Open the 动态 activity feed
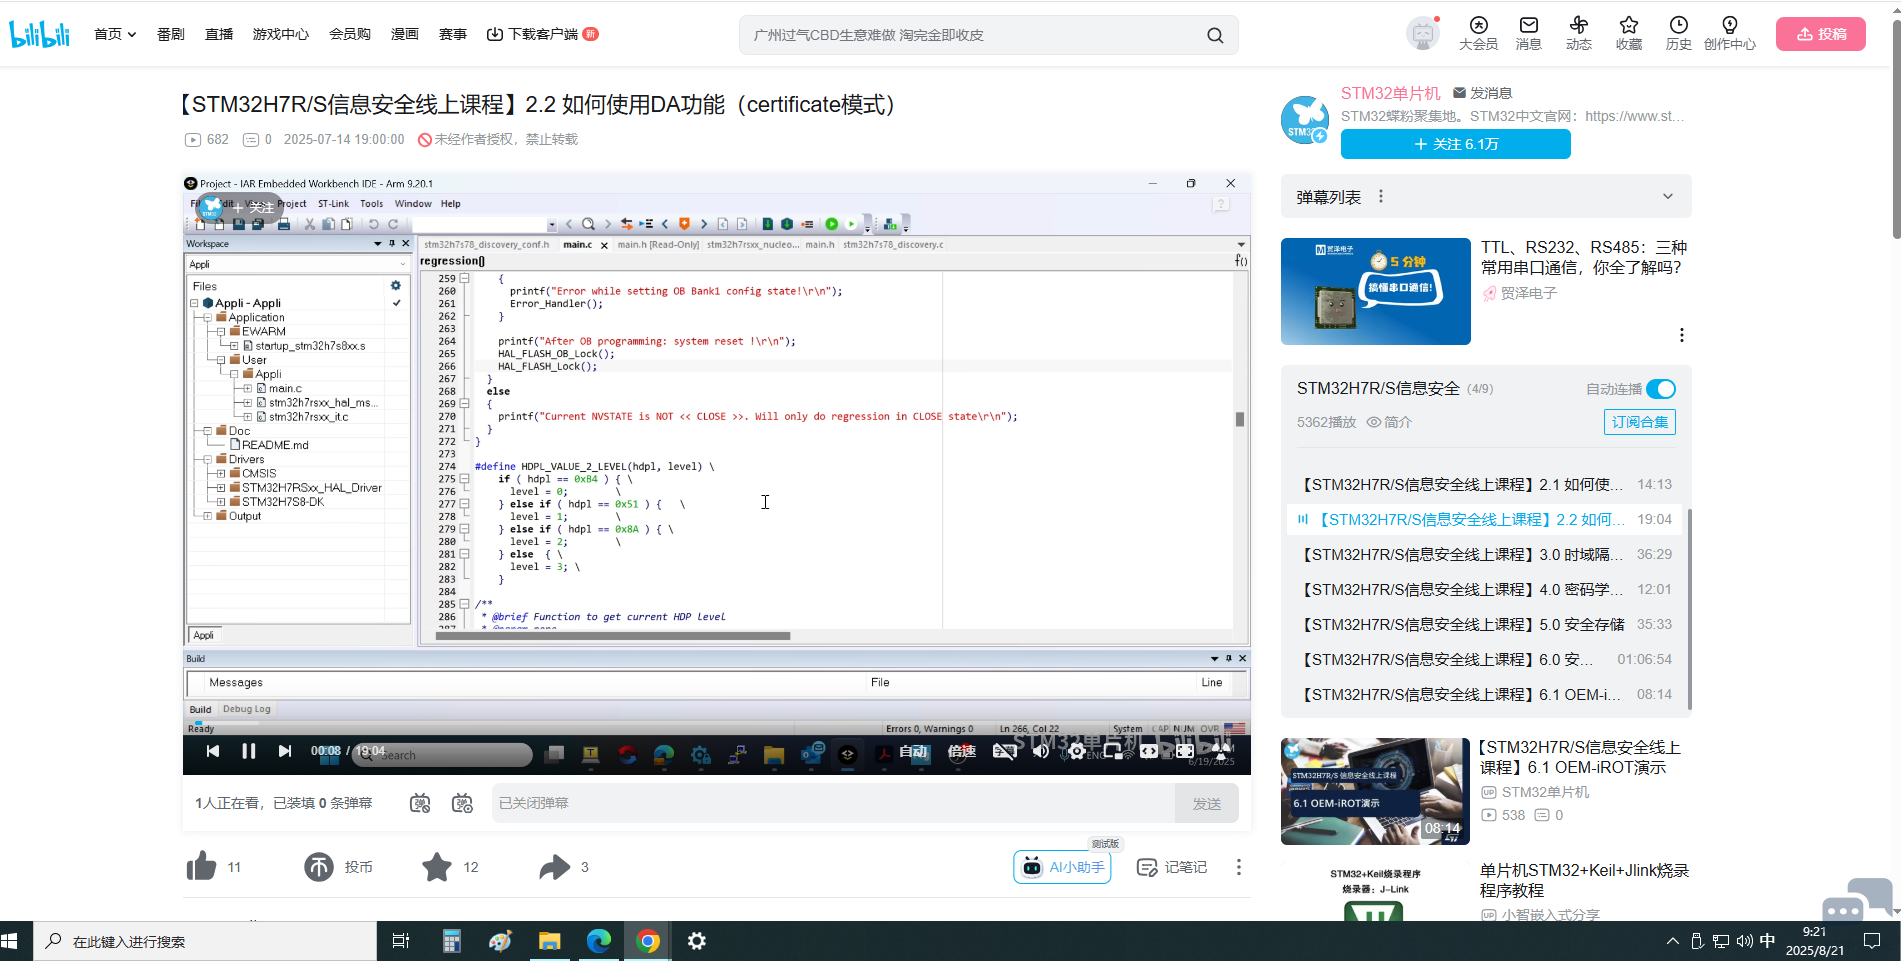1901x961 pixels. (1578, 34)
